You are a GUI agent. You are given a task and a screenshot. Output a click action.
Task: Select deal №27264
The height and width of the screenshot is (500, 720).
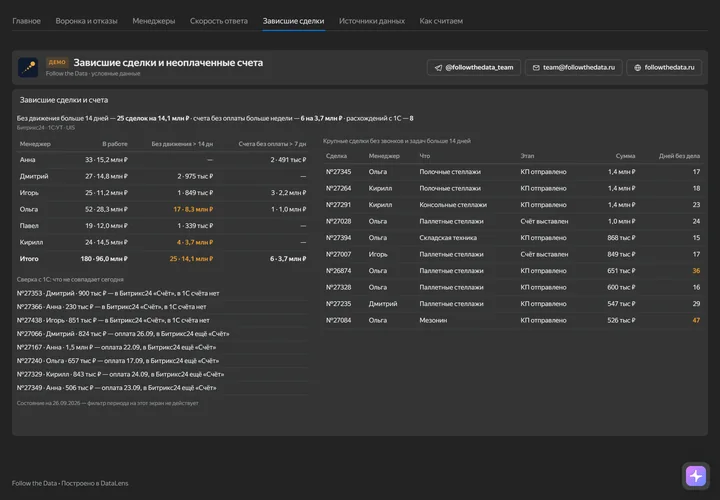(x=338, y=188)
